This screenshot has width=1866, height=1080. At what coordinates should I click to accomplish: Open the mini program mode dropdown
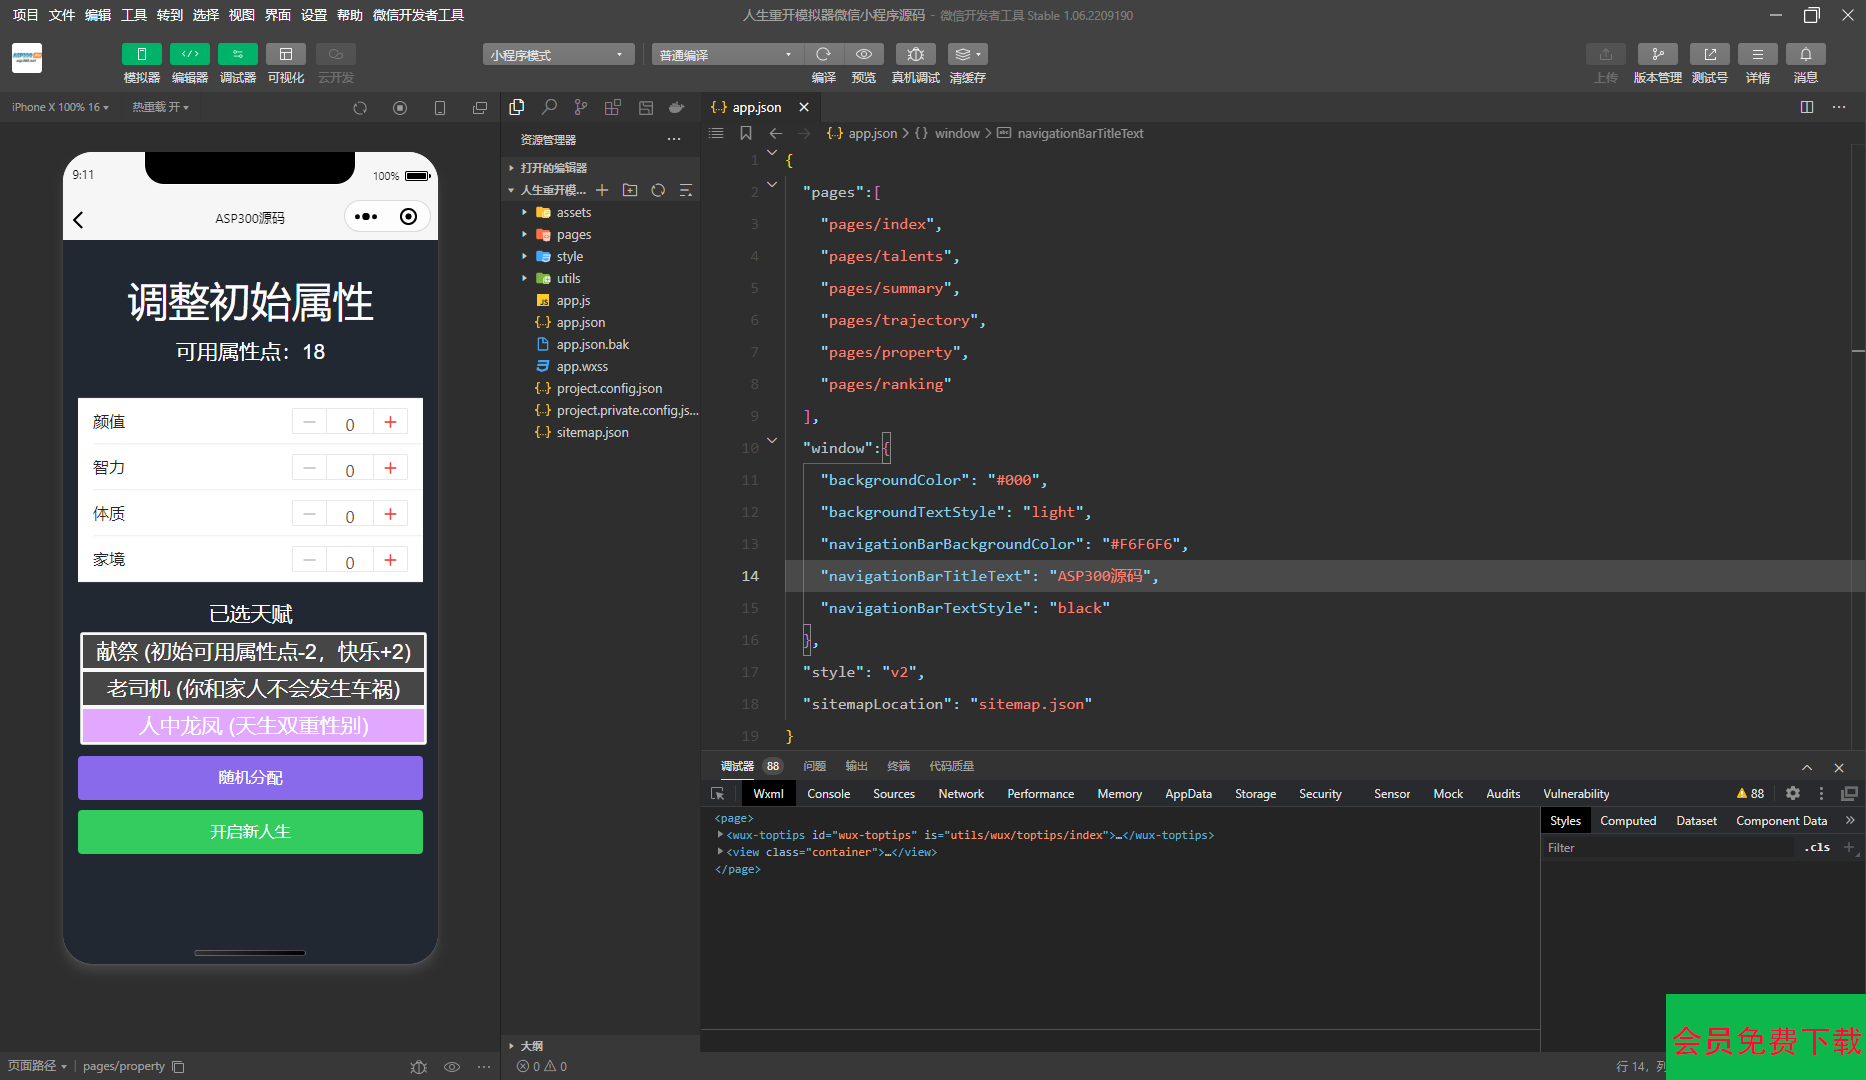557,55
